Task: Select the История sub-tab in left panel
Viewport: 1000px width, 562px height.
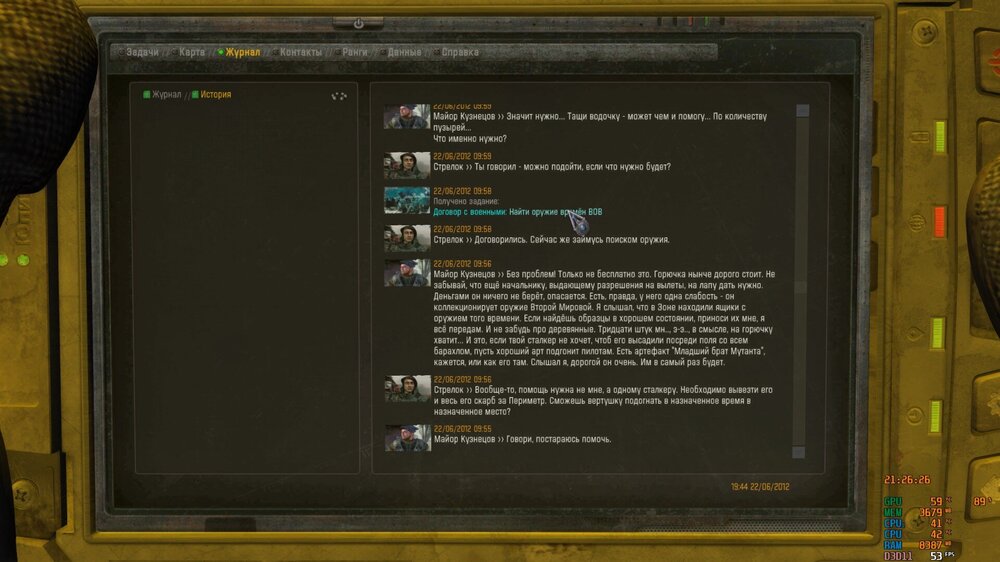Action: pos(216,94)
